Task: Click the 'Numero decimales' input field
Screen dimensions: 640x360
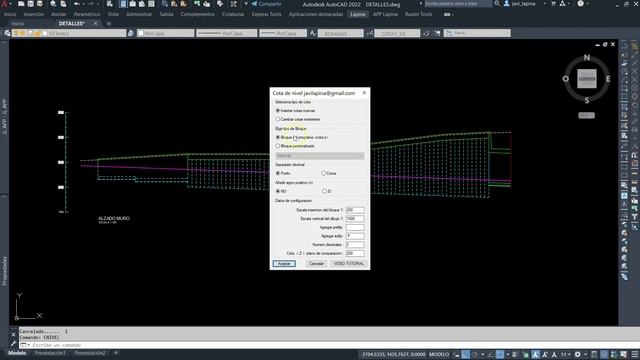Action: click(355, 244)
